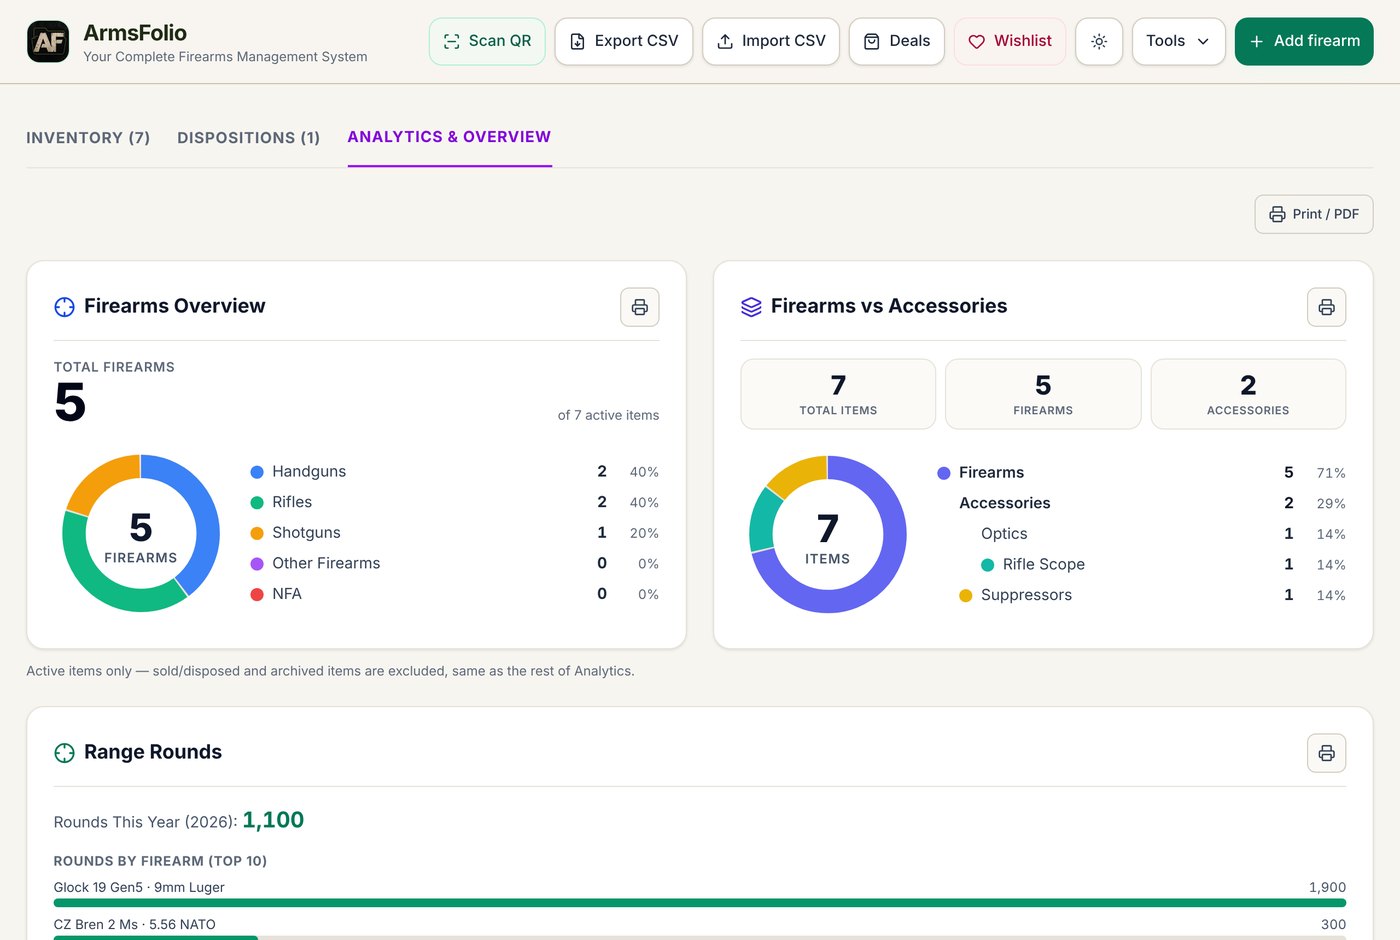Click the CZ Bren 2 Ms label

[135, 925]
